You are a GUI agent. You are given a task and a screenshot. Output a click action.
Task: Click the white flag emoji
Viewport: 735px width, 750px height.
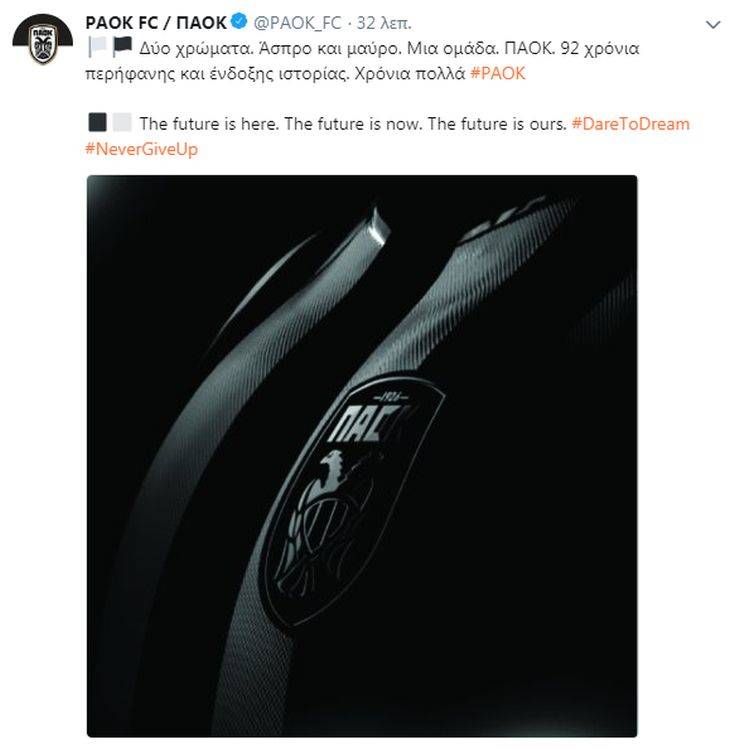click(97, 48)
